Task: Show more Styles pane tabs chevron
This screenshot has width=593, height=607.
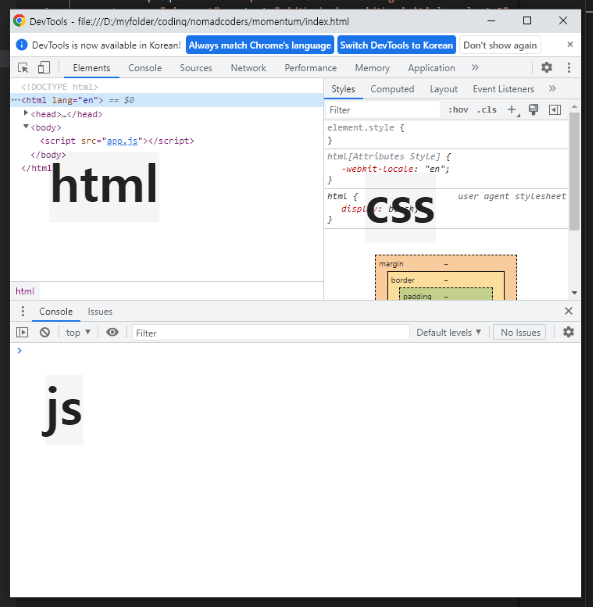Action: pyautogui.click(x=552, y=89)
